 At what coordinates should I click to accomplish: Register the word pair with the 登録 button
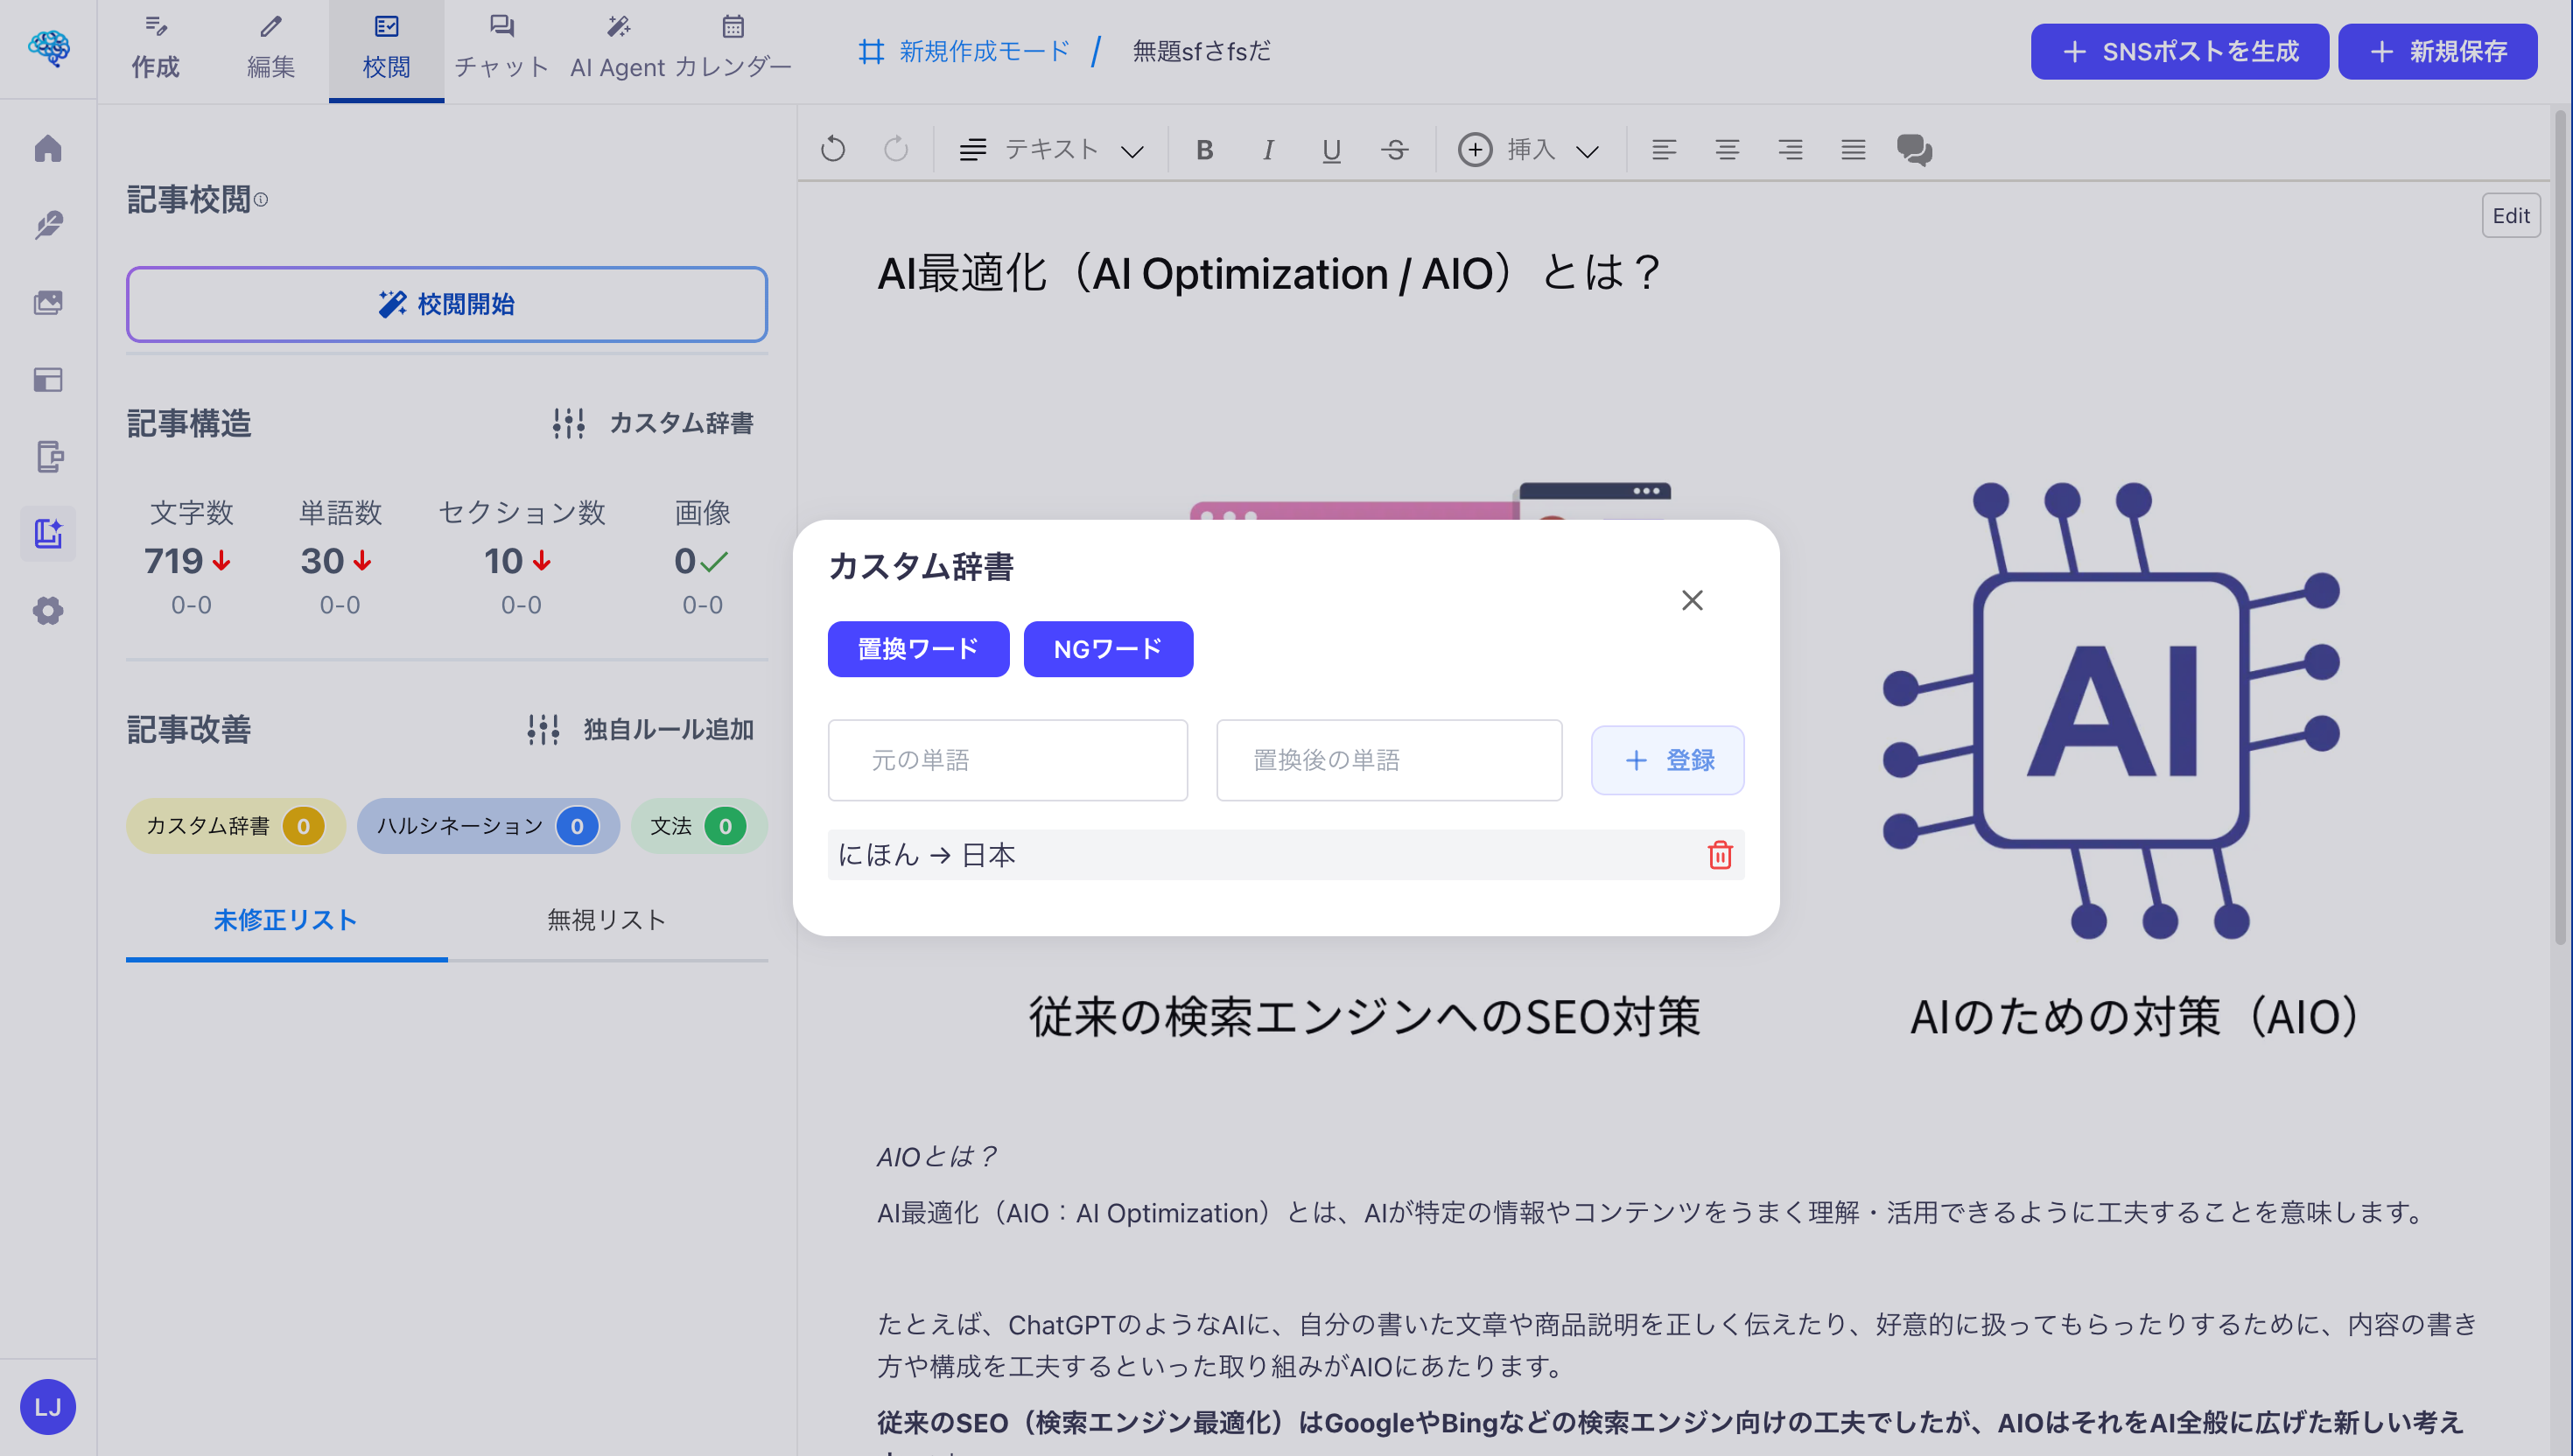point(1666,760)
